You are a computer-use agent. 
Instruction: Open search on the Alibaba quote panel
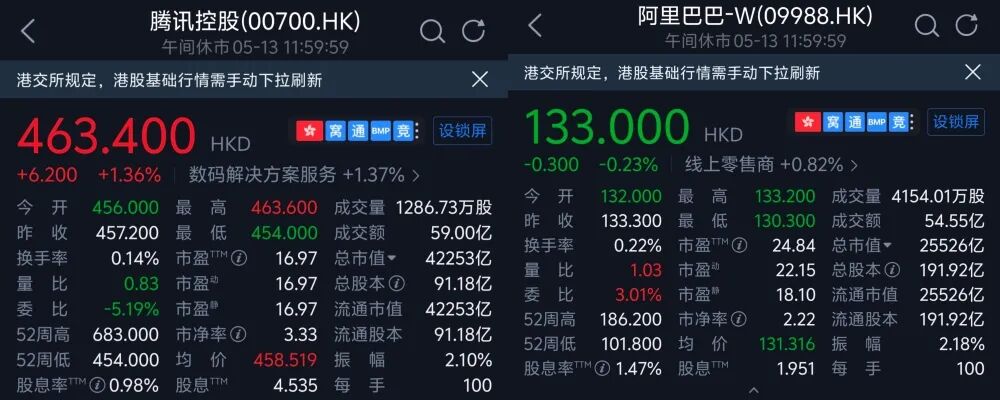point(927,25)
